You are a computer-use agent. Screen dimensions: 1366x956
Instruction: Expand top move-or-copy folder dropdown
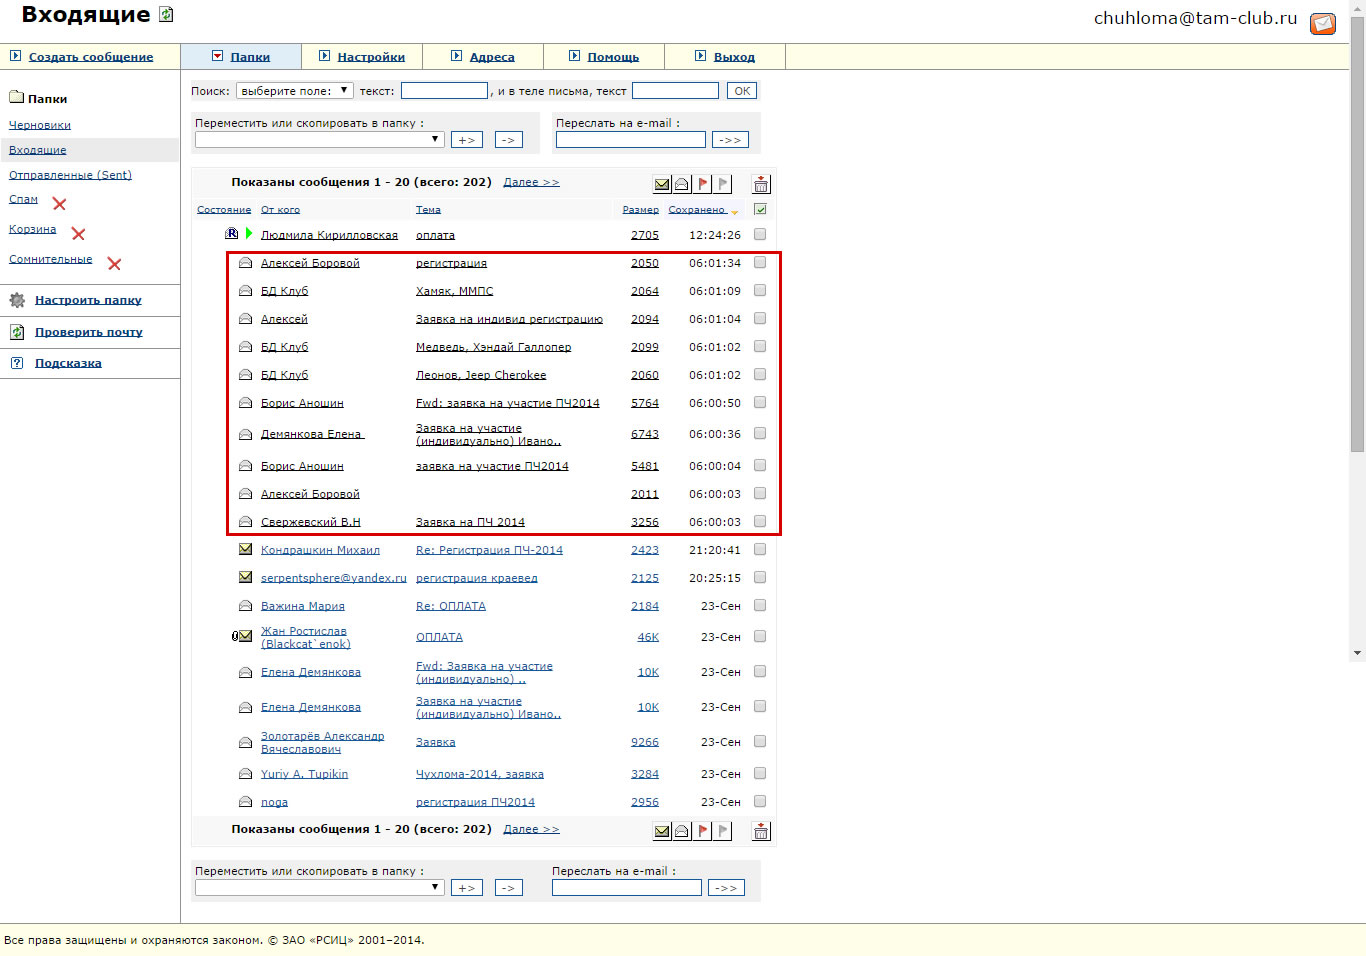point(319,139)
